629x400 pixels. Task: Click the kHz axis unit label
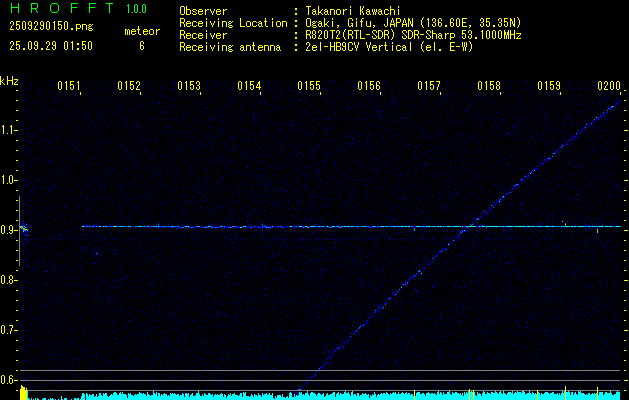9,80
